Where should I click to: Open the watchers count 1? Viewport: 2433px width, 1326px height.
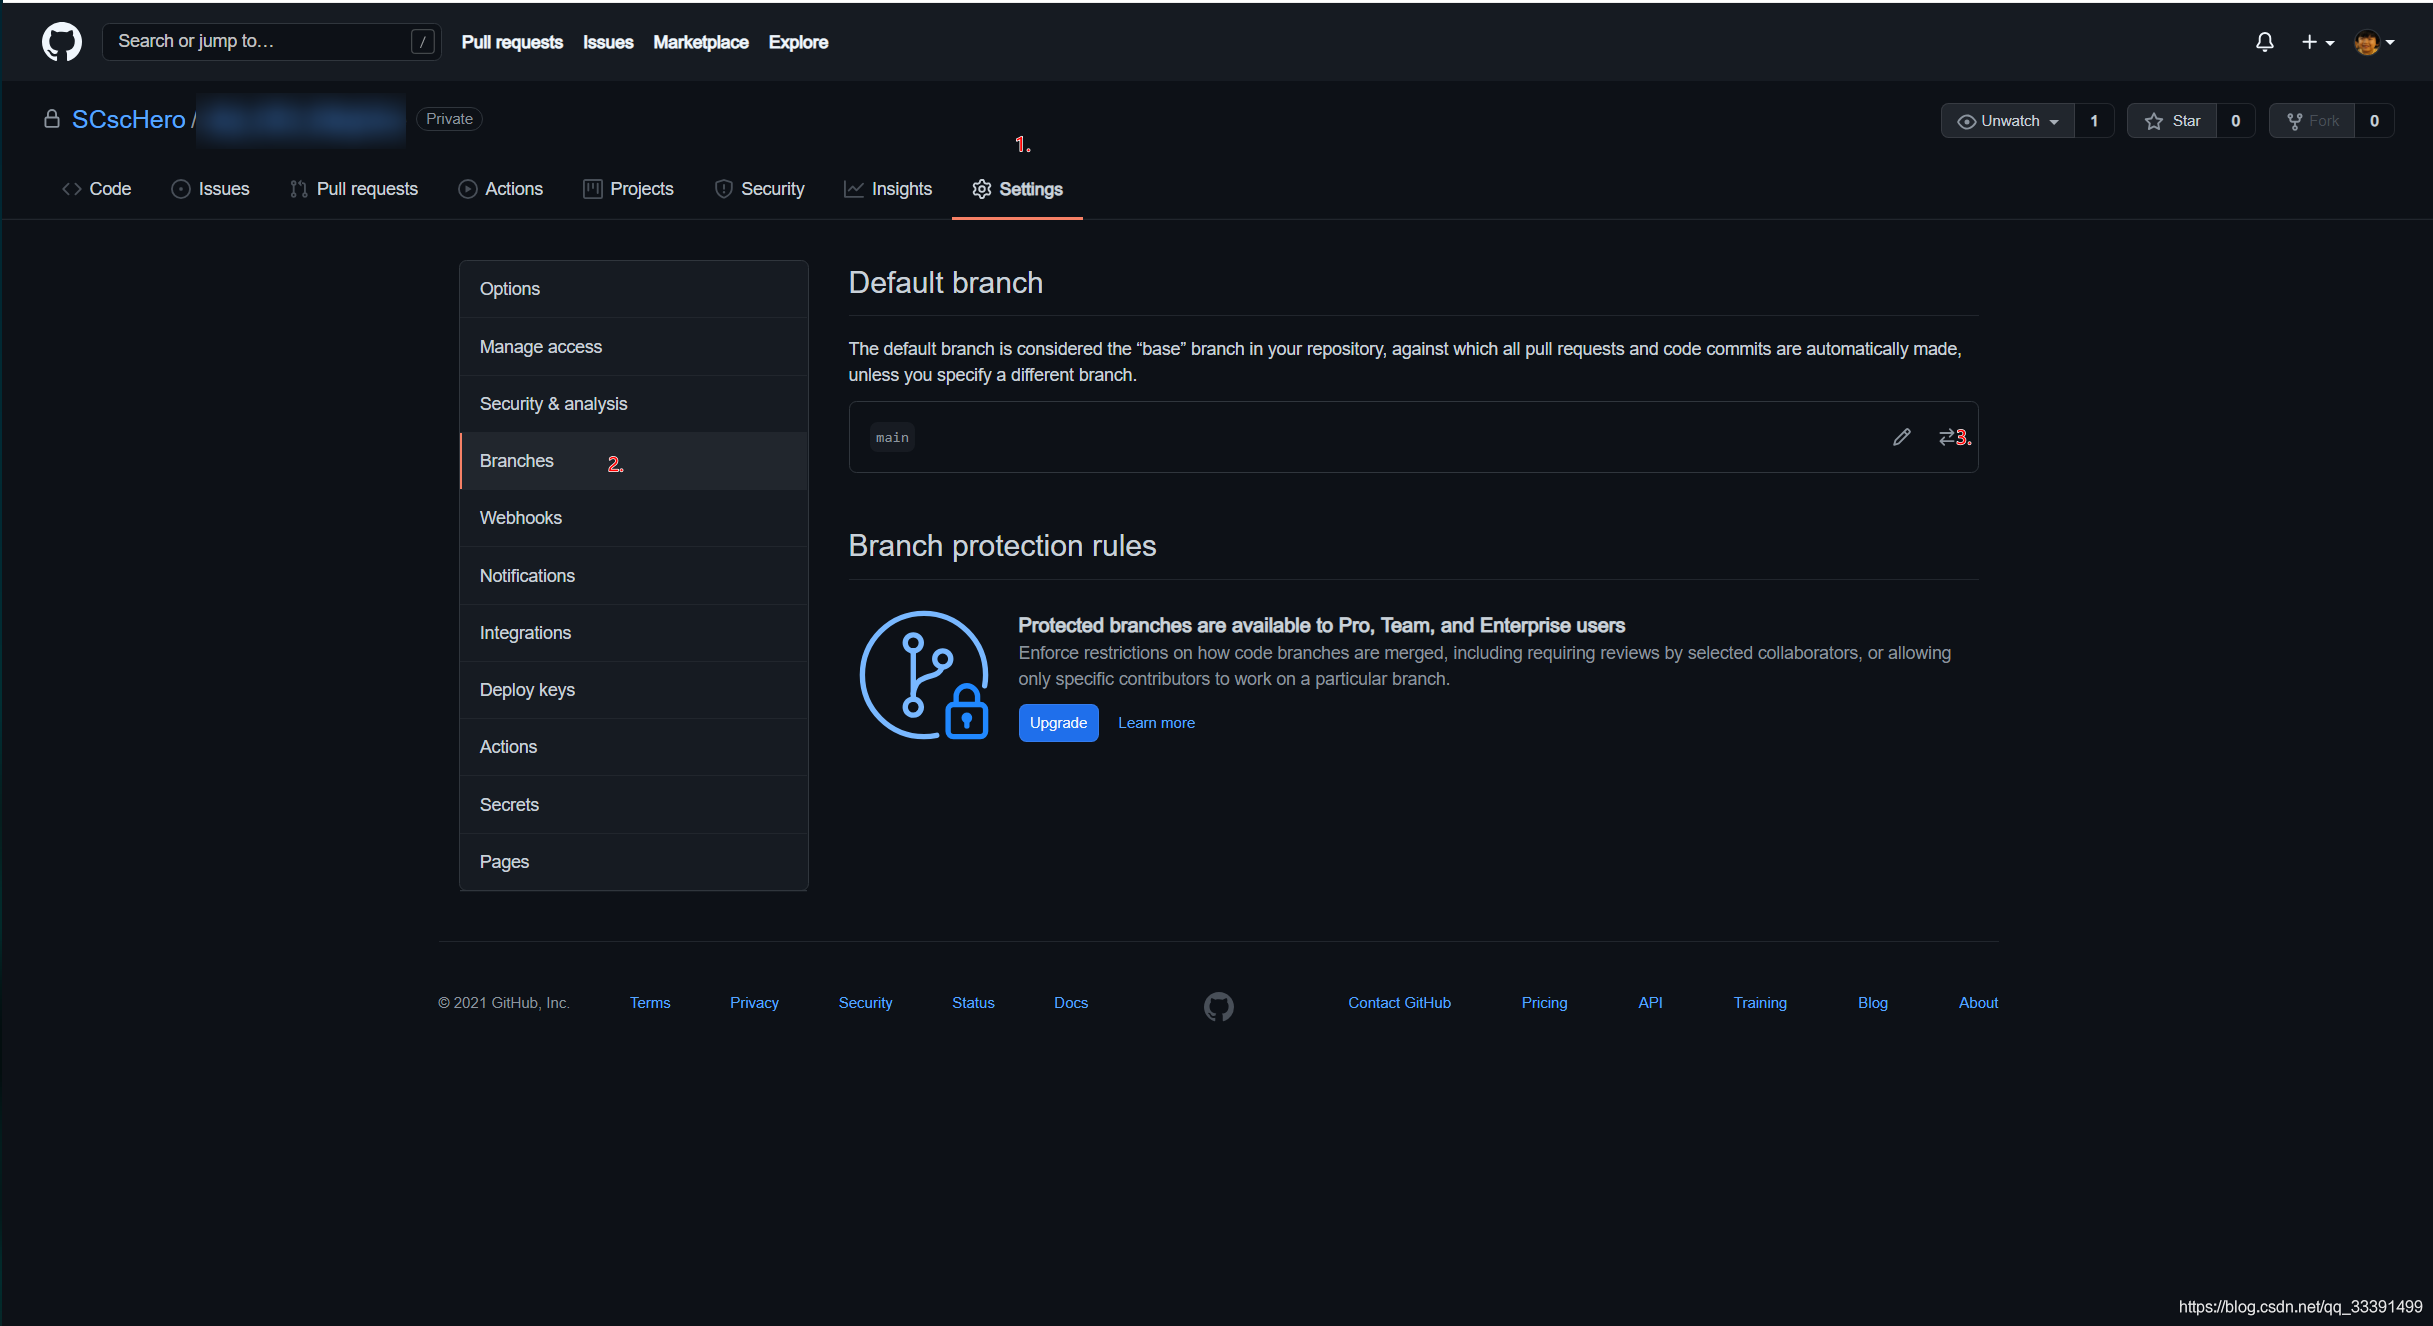pyautogui.click(x=2094, y=121)
